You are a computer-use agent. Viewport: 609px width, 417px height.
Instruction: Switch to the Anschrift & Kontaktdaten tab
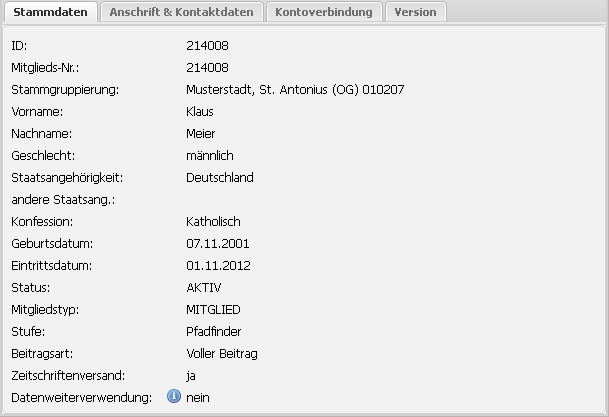[182, 12]
